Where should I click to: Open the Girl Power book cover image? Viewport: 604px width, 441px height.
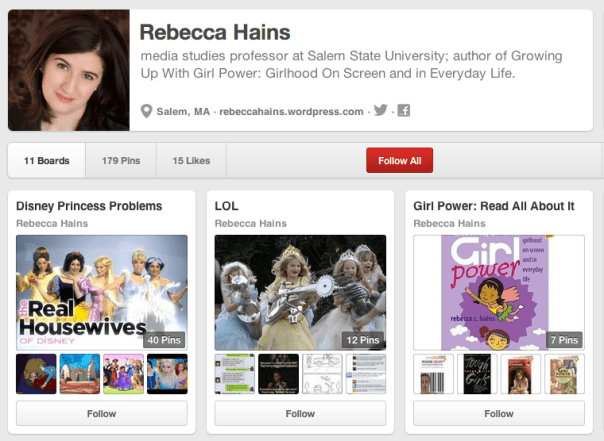click(x=499, y=292)
